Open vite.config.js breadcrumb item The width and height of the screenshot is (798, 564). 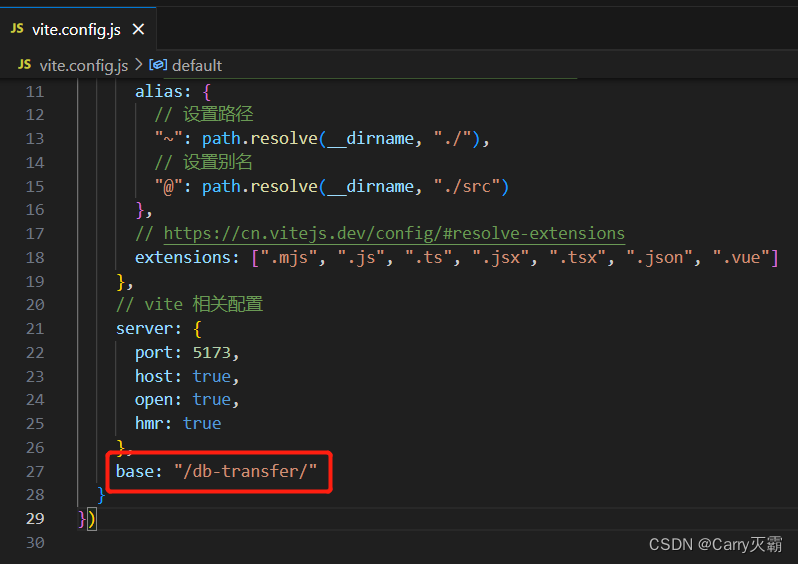pos(84,66)
